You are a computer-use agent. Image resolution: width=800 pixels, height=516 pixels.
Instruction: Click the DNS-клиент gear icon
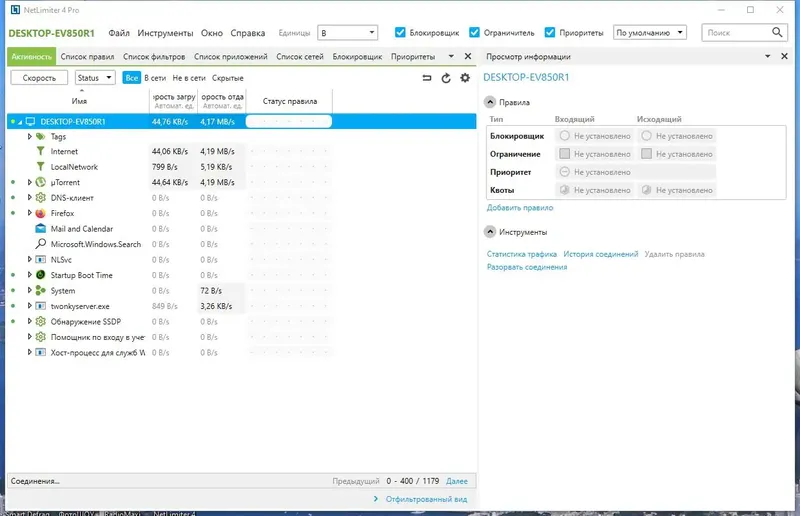40,198
